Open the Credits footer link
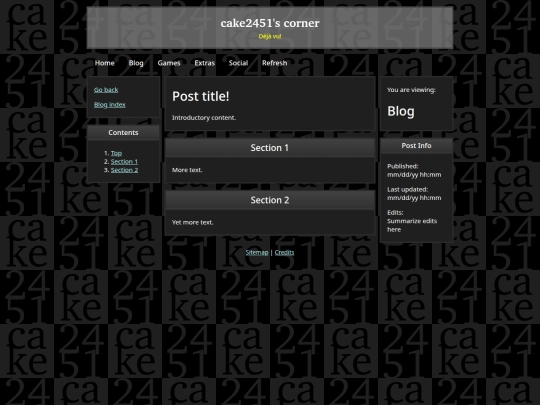 click(284, 252)
